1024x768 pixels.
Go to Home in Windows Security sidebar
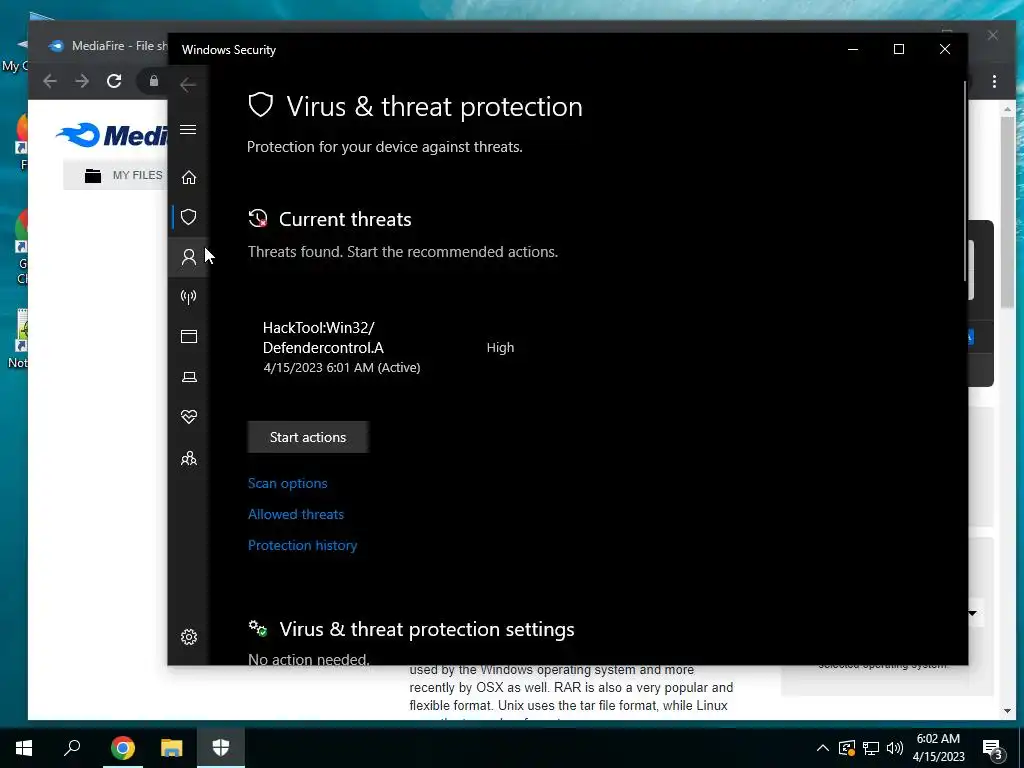(189, 177)
